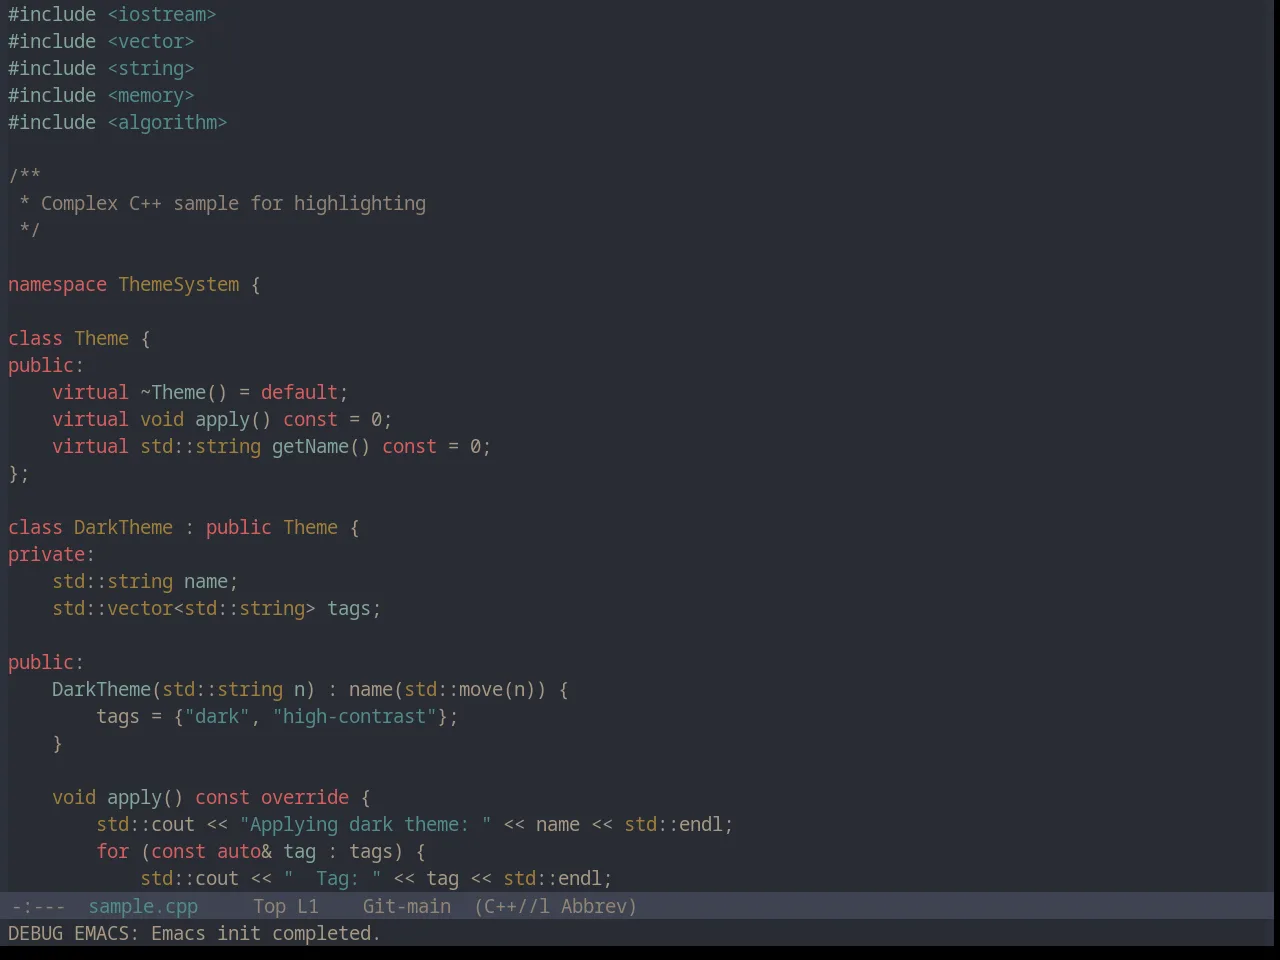Click 'getName()' method declaration

[x=321, y=446]
